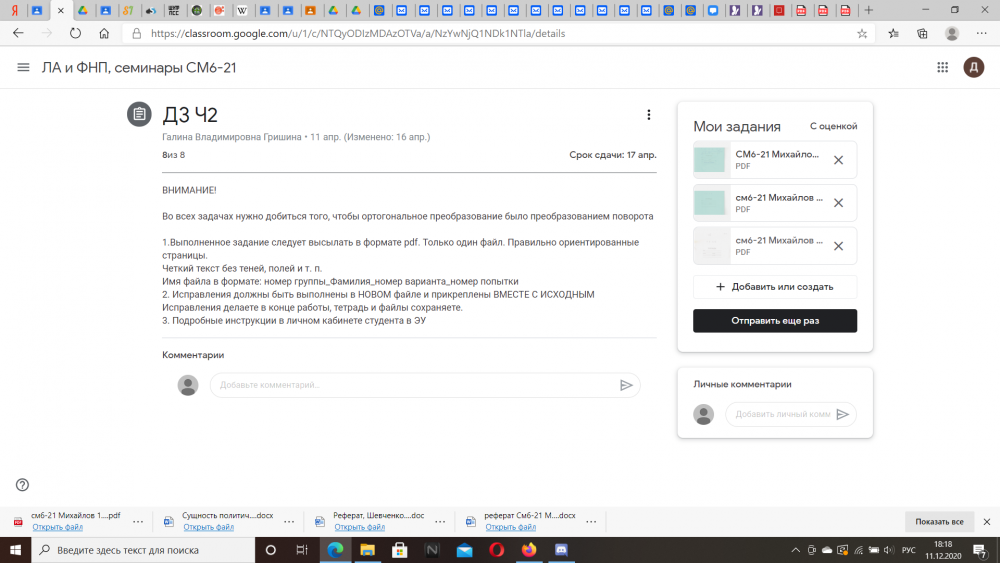This screenshot has width=1000, height=563.
Task: Open the second attached PDF thumbnail
Action: [709, 203]
